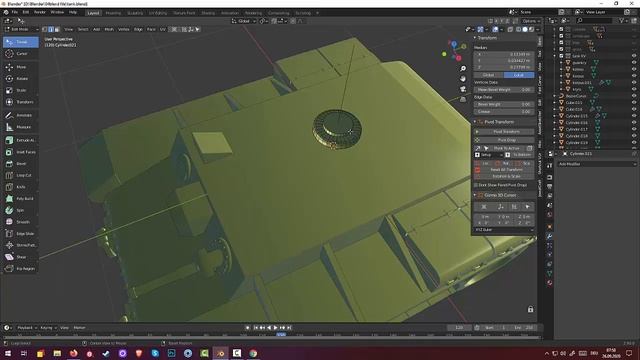Viewport: 640px width, 360px height.
Task: Open the Add Modifier dropdown
Action: pyautogui.click(x=597, y=164)
